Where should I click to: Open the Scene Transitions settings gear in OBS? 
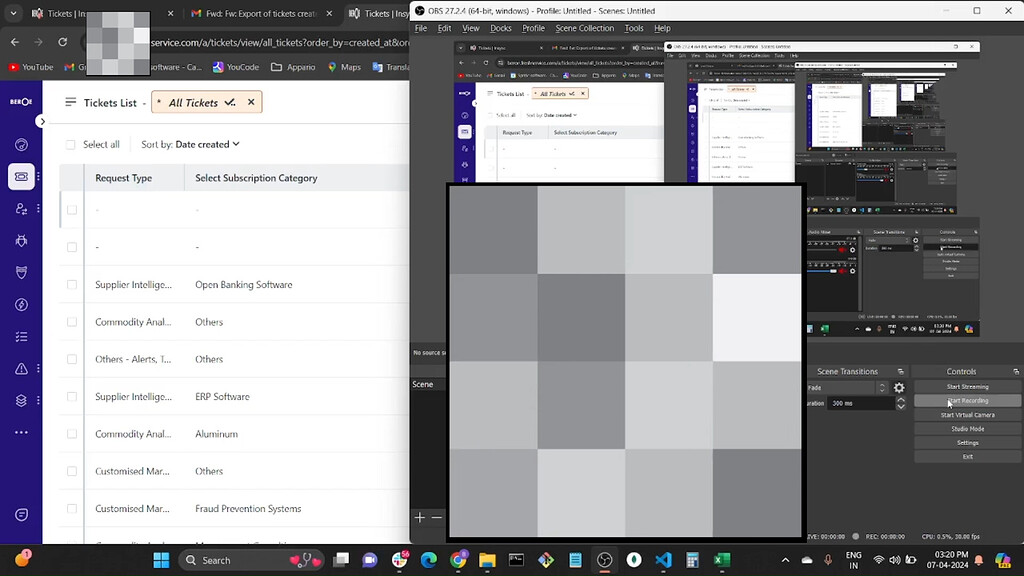click(898, 387)
